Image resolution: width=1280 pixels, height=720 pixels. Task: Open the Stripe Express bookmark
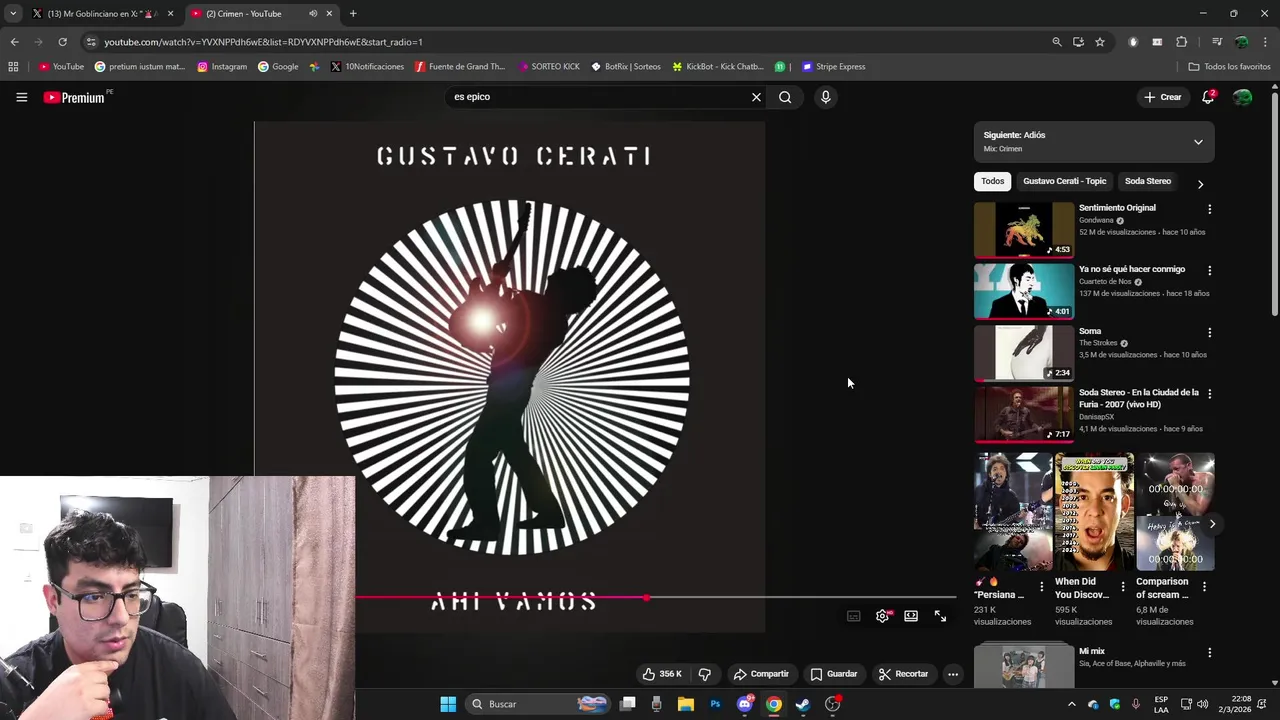(x=833, y=67)
